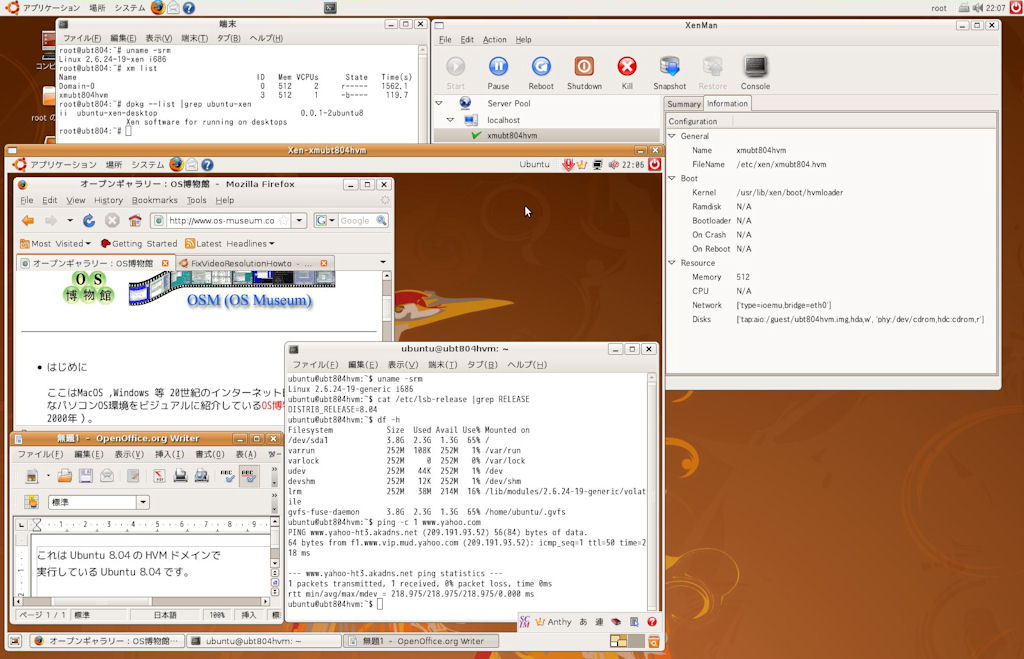The image size is (1024, 659).
Task: Collapse the Server Pool tree node
Action: point(439,103)
